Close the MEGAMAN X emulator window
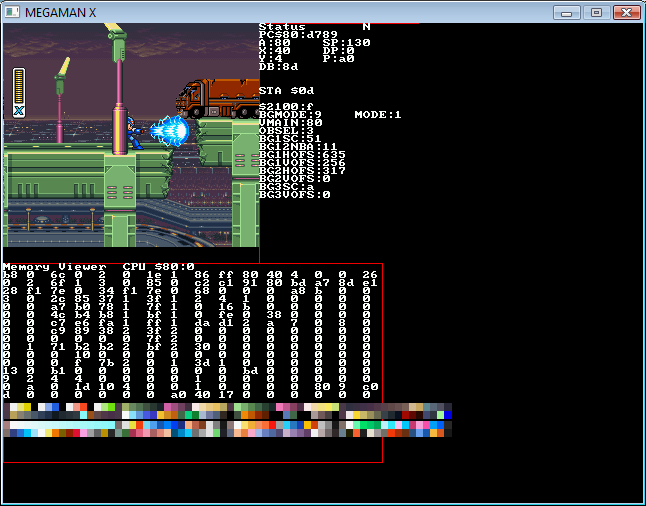646x506 pixels. (626, 12)
